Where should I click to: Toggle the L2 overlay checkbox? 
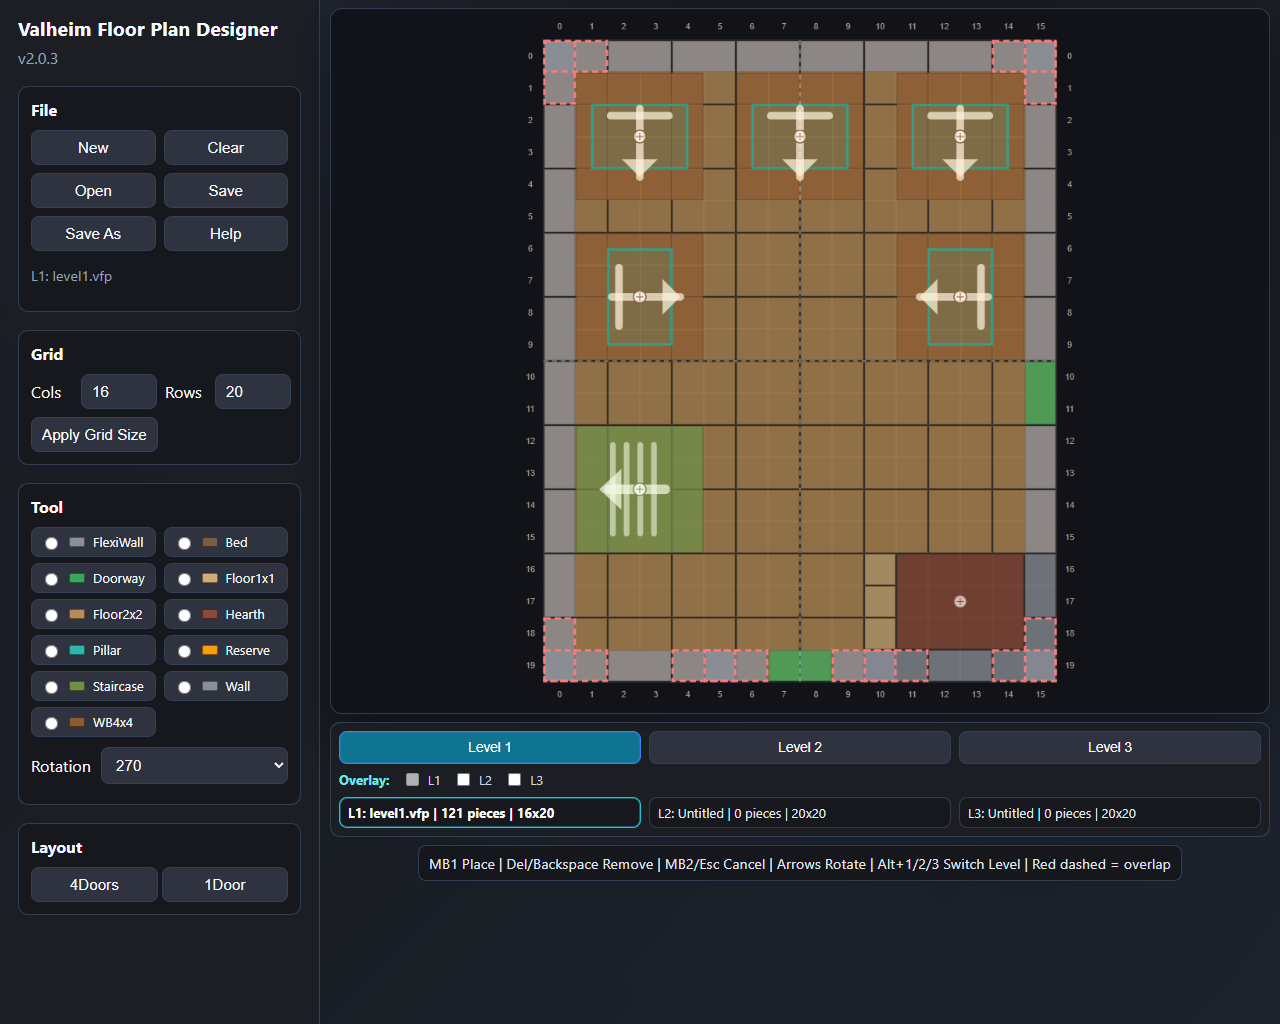click(463, 780)
